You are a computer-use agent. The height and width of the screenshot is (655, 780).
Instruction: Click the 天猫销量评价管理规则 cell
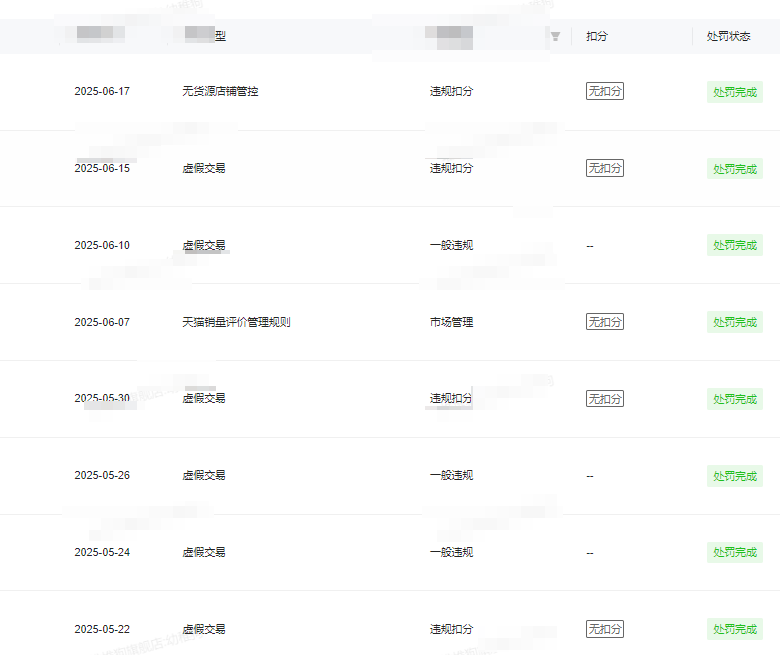236,322
